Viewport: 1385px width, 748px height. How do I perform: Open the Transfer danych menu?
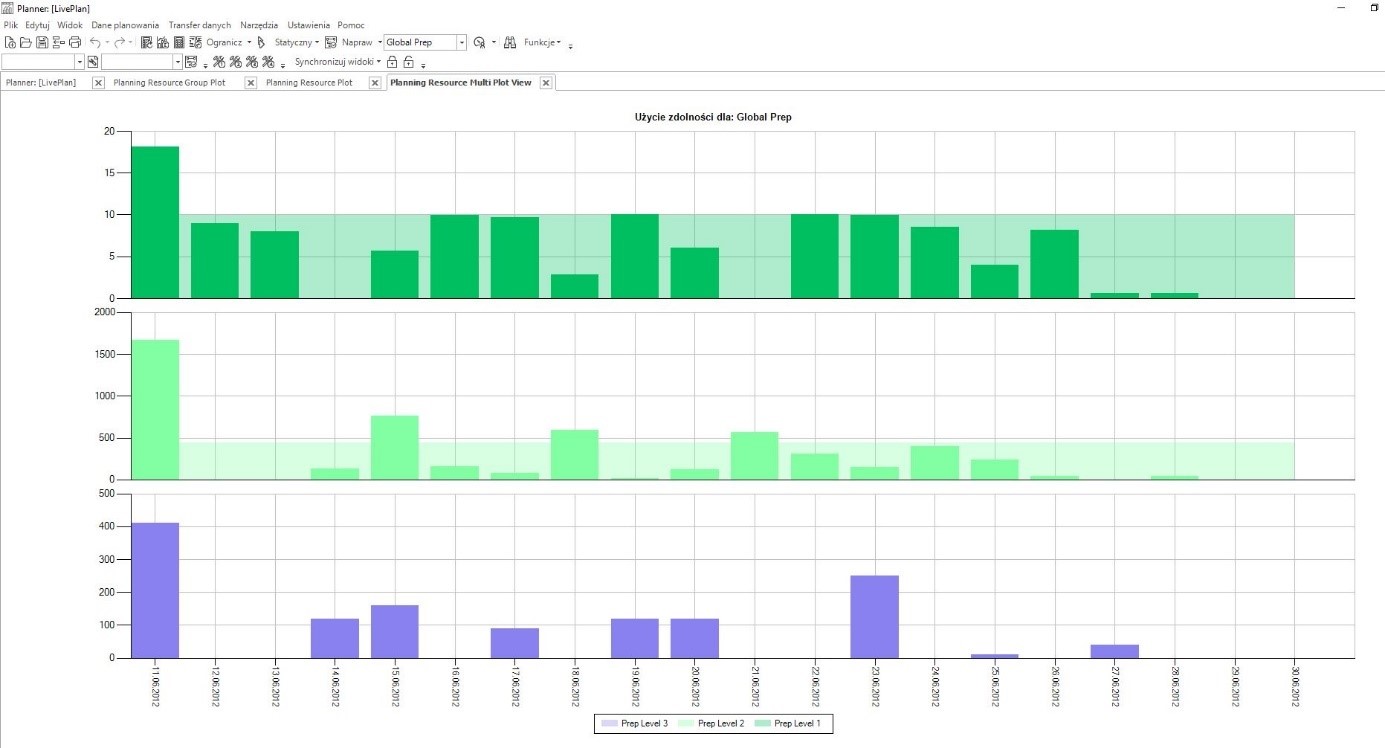pos(200,24)
